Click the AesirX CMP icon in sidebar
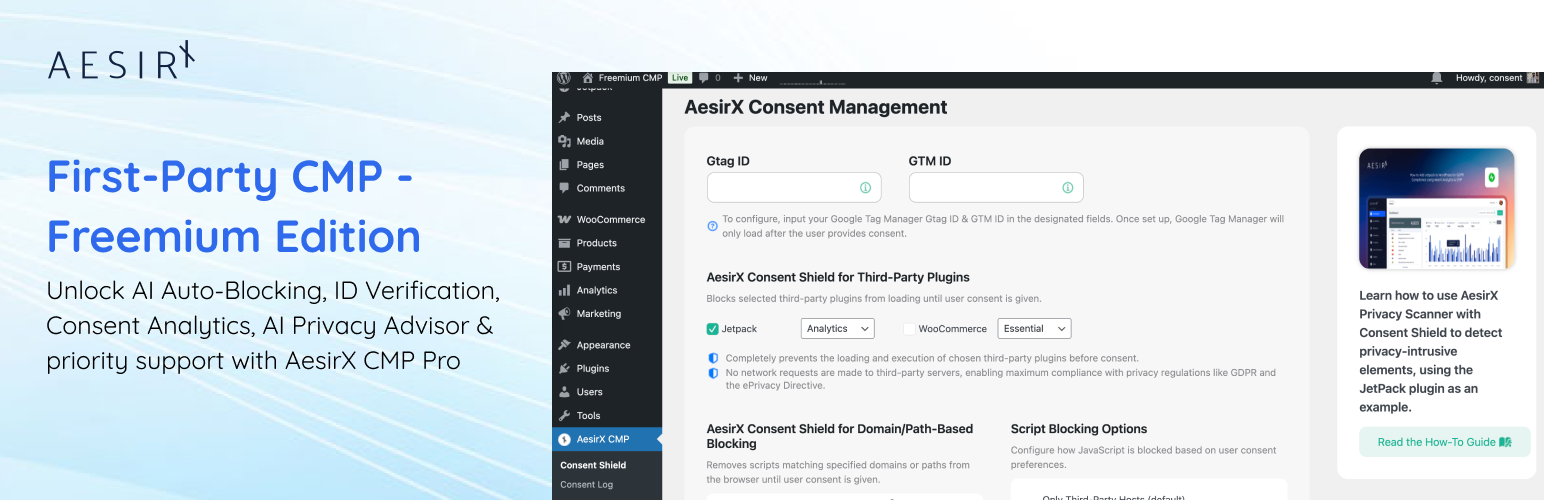The image size is (1544, 500). pos(564,439)
